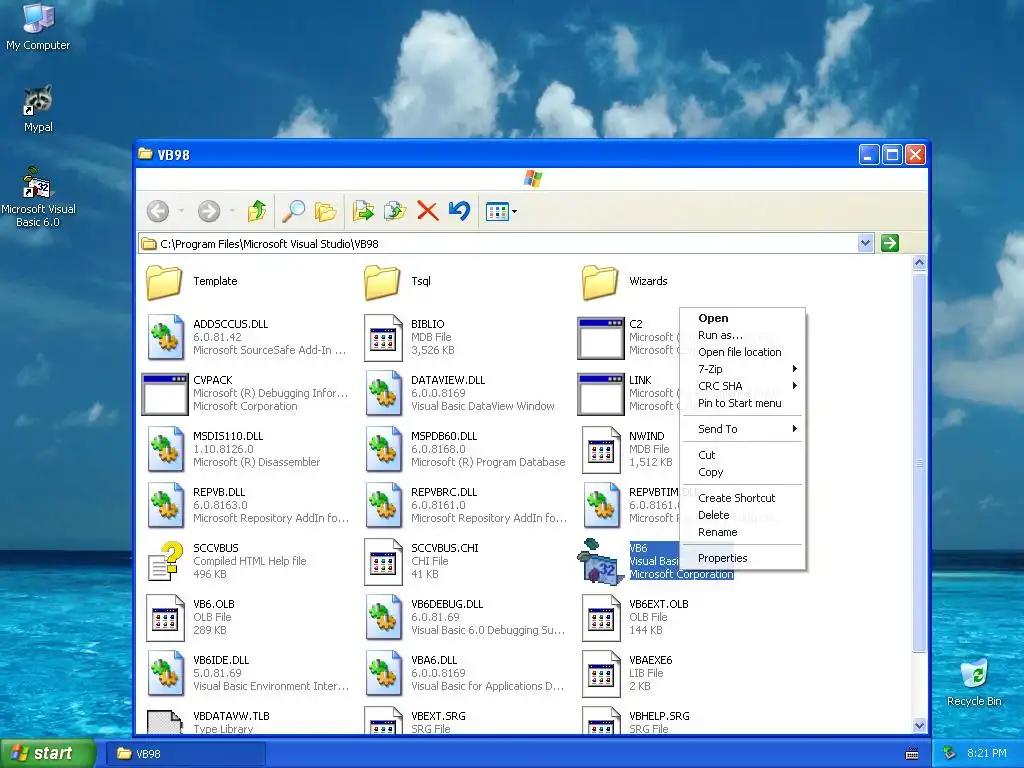Click the vertical scrollbar thumb

[919, 462]
